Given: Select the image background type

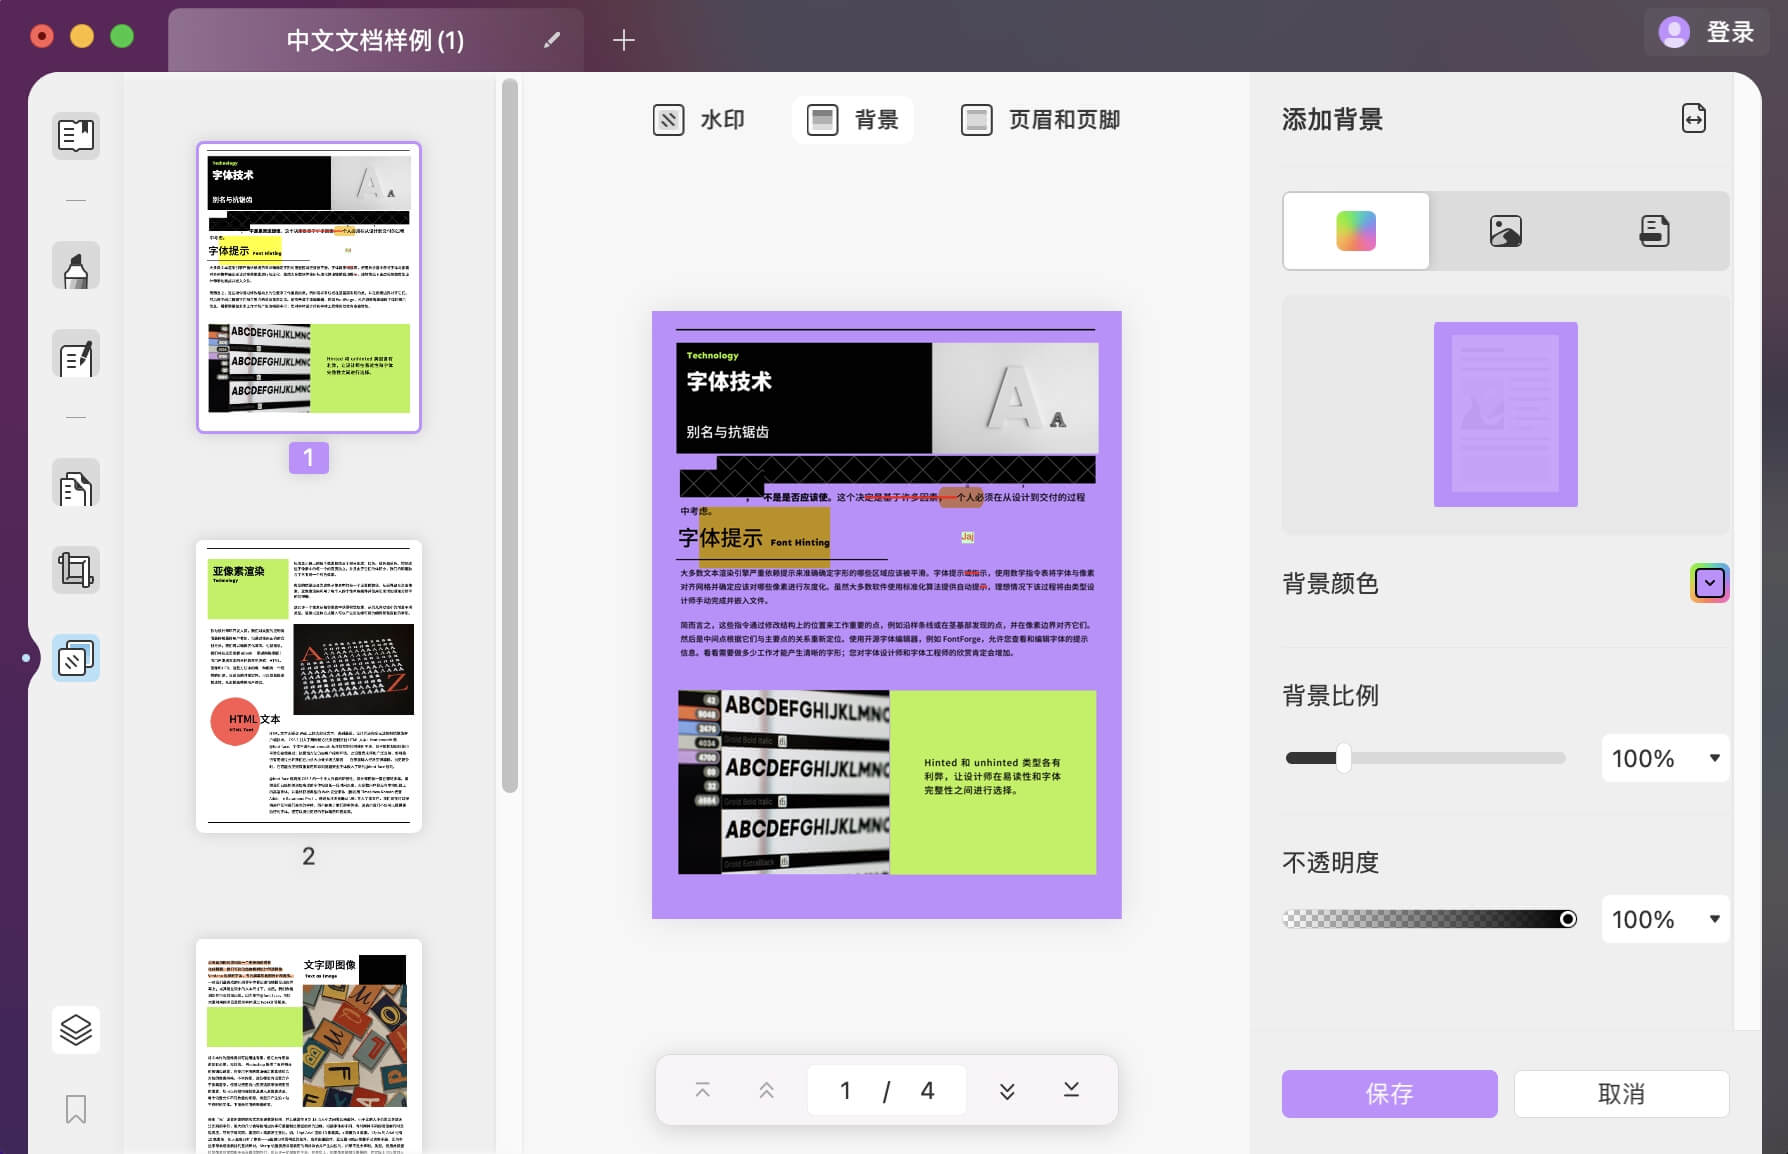Looking at the screenshot, I should (1505, 231).
